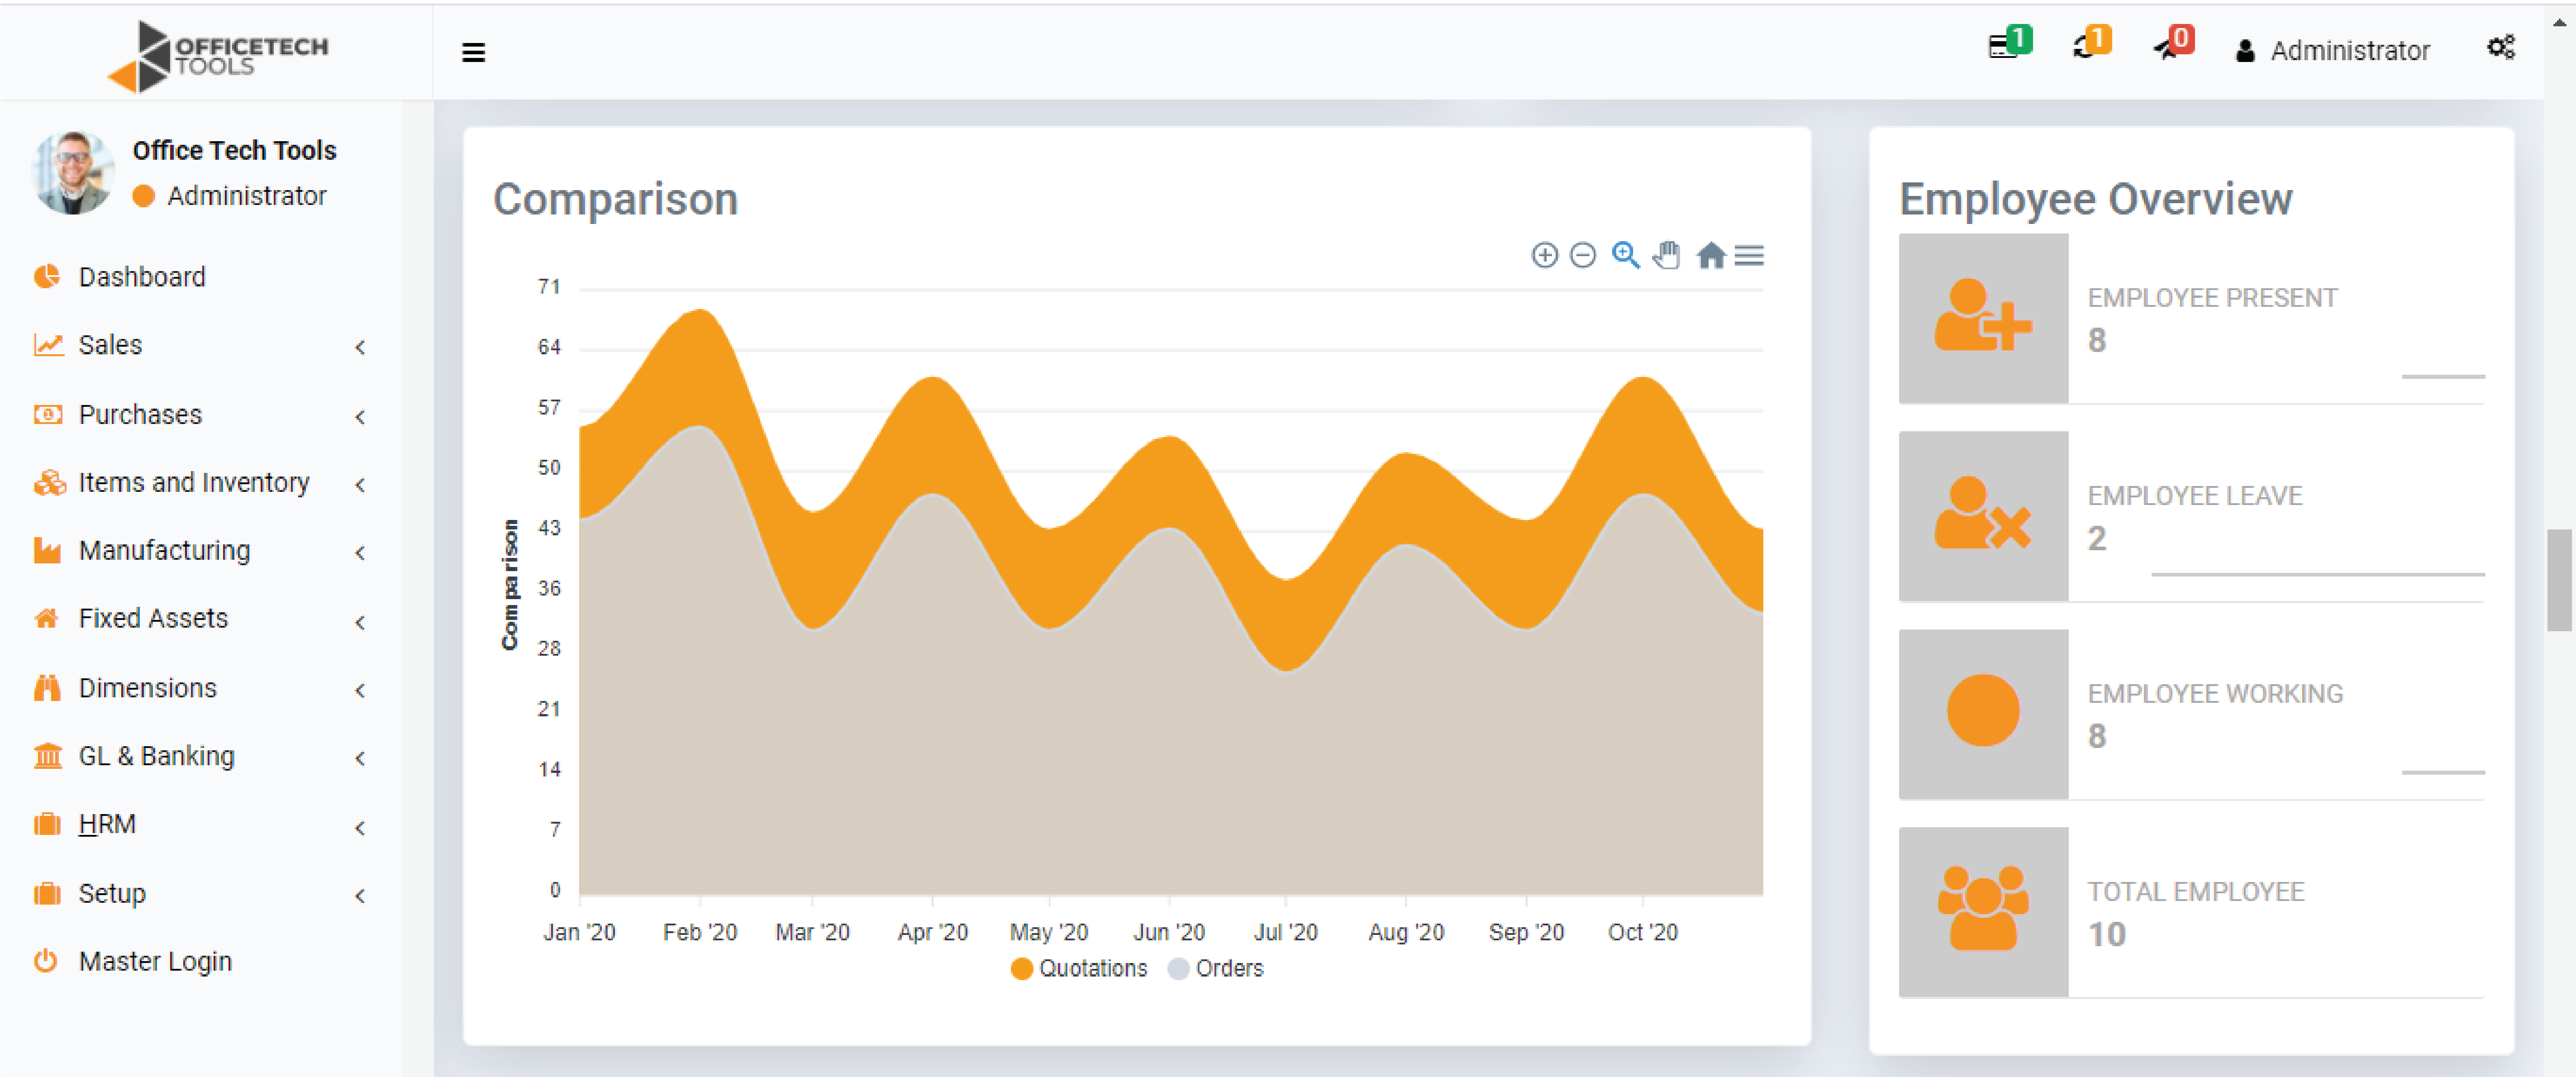This screenshot has height=1077, width=2576.
Task: Expand the Purchases menu chevron
Action: [360, 417]
